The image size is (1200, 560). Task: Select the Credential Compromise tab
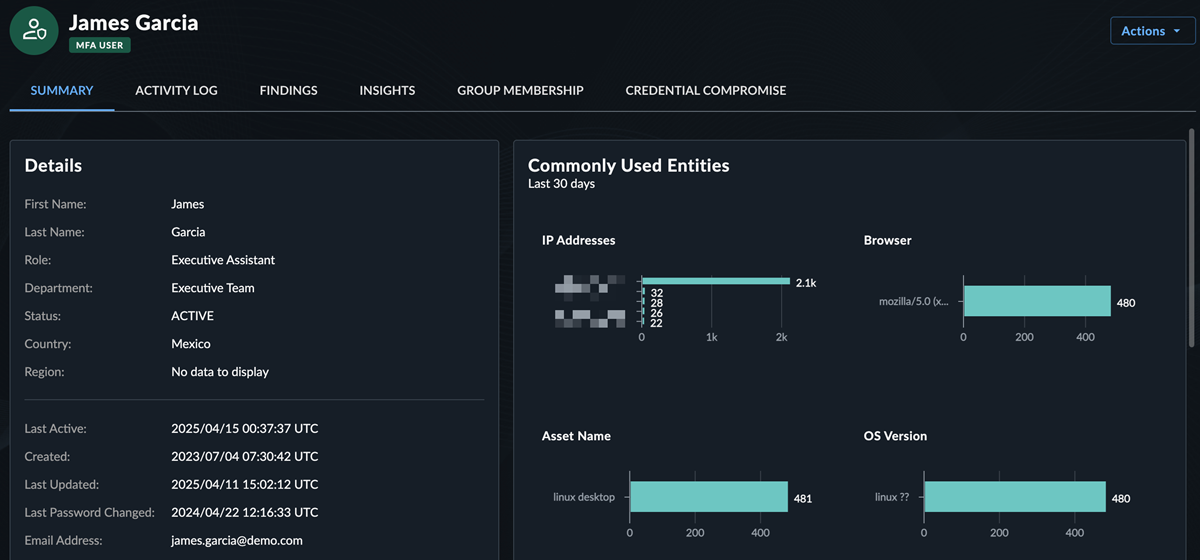click(705, 90)
